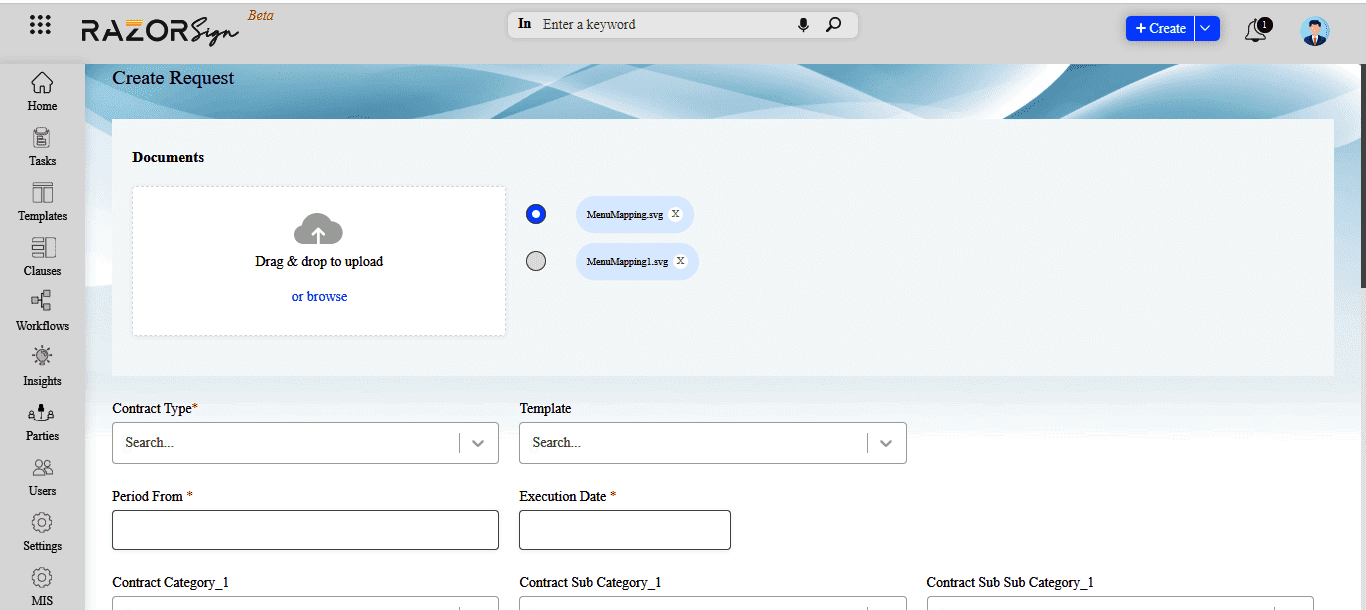The height and width of the screenshot is (610, 1366).
Task: Click the Period From date field
Action: coord(305,530)
